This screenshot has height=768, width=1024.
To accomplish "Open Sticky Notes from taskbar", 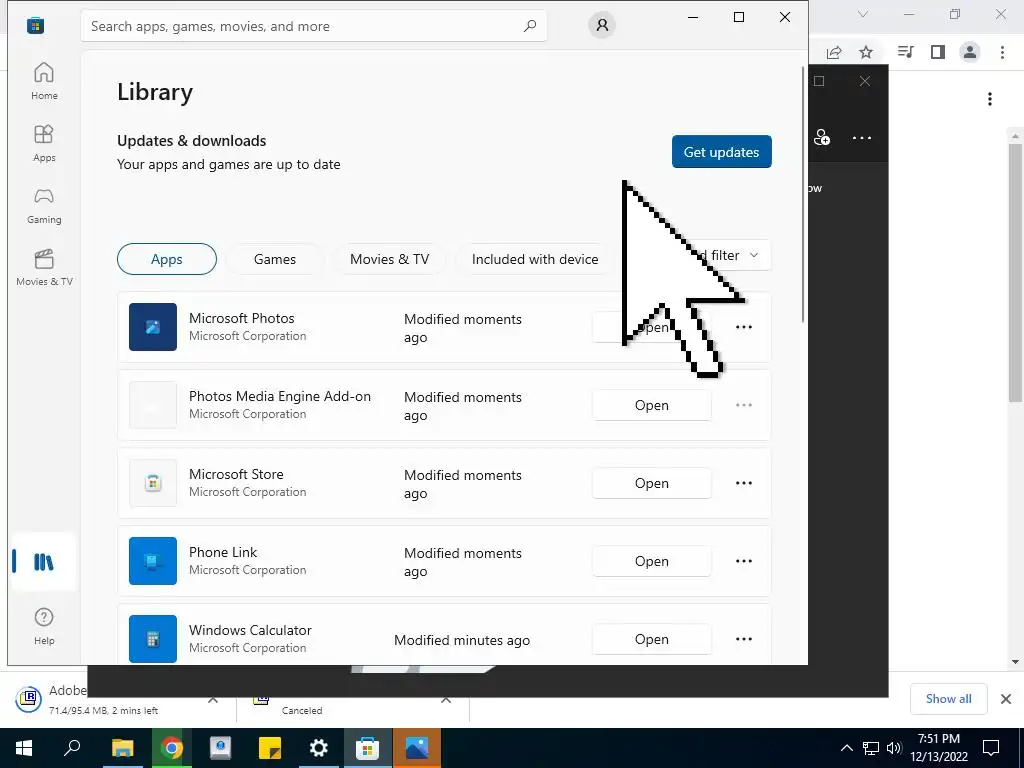I will pos(270,748).
